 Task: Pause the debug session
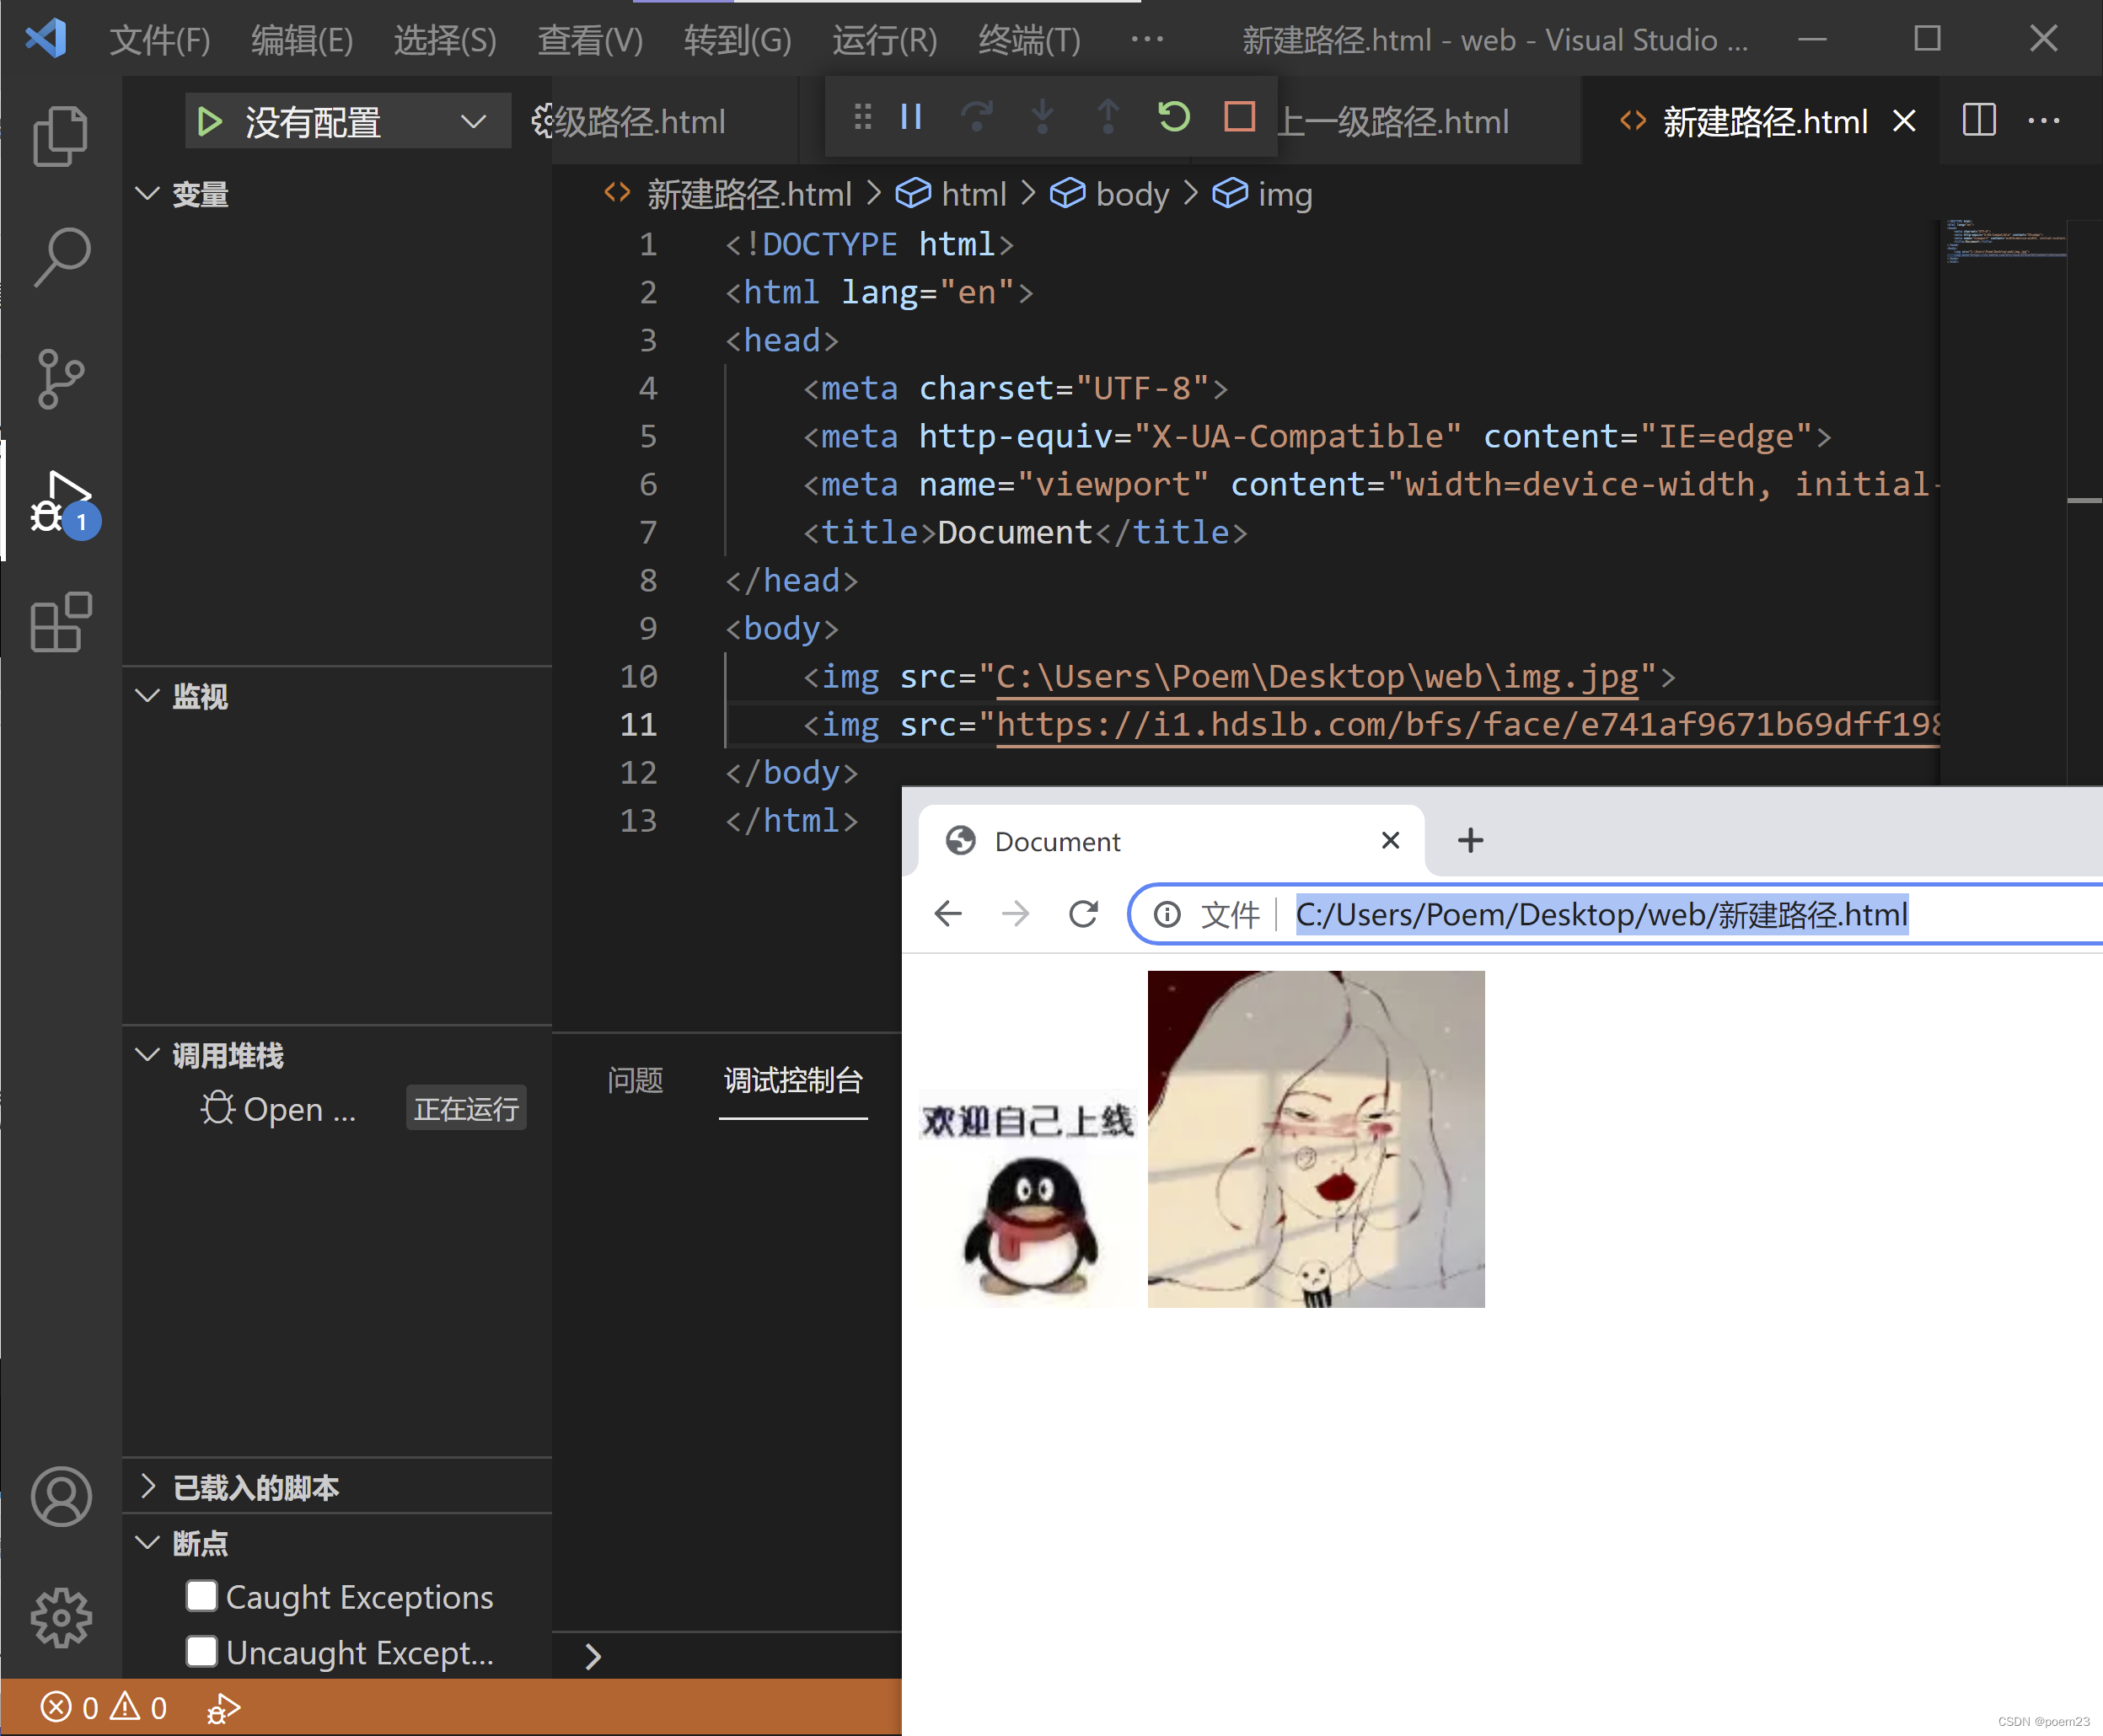(911, 118)
